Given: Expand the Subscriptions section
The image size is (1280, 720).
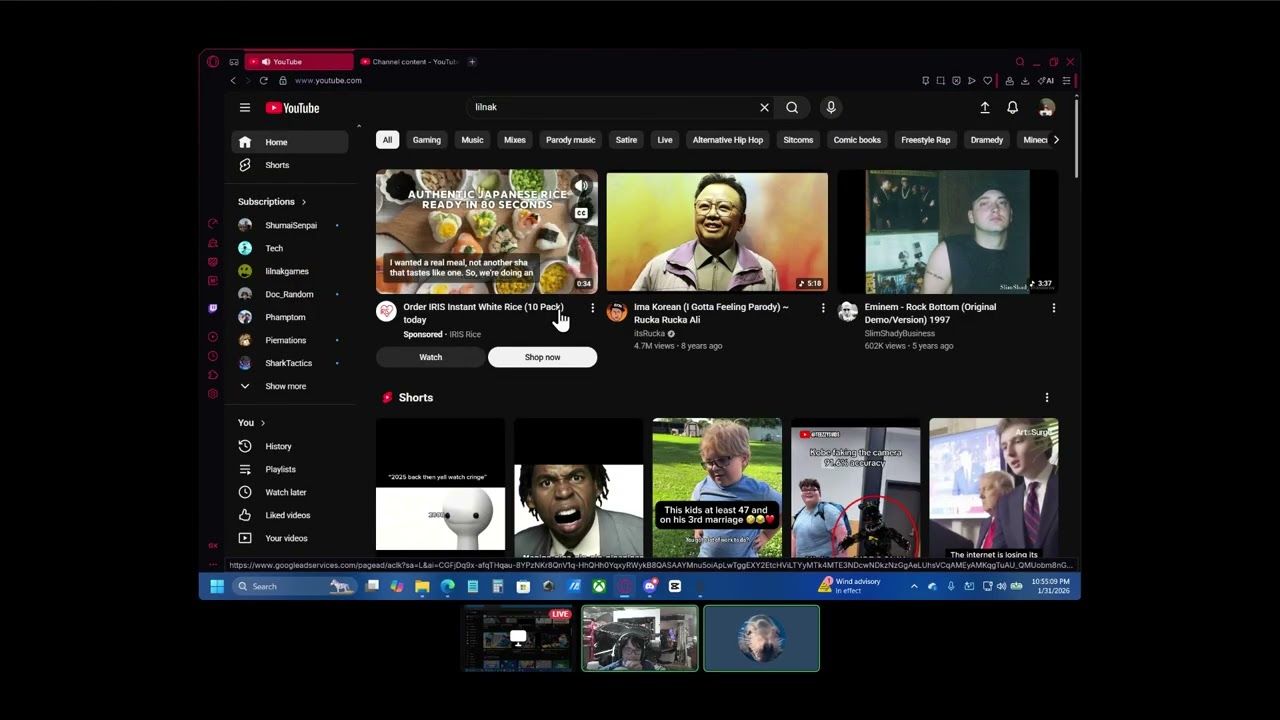Looking at the screenshot, I should (272, 202).
